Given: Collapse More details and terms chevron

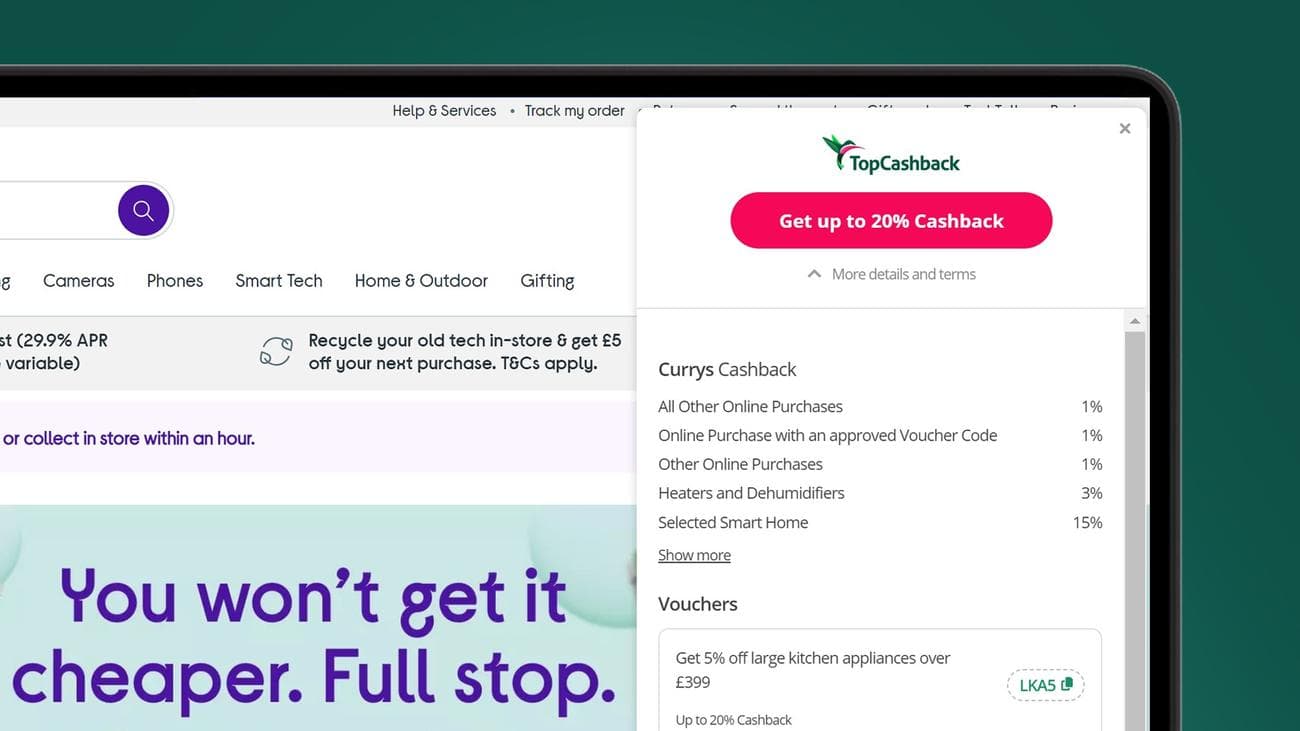Looking at the screenshot, I should coord(814,274).
